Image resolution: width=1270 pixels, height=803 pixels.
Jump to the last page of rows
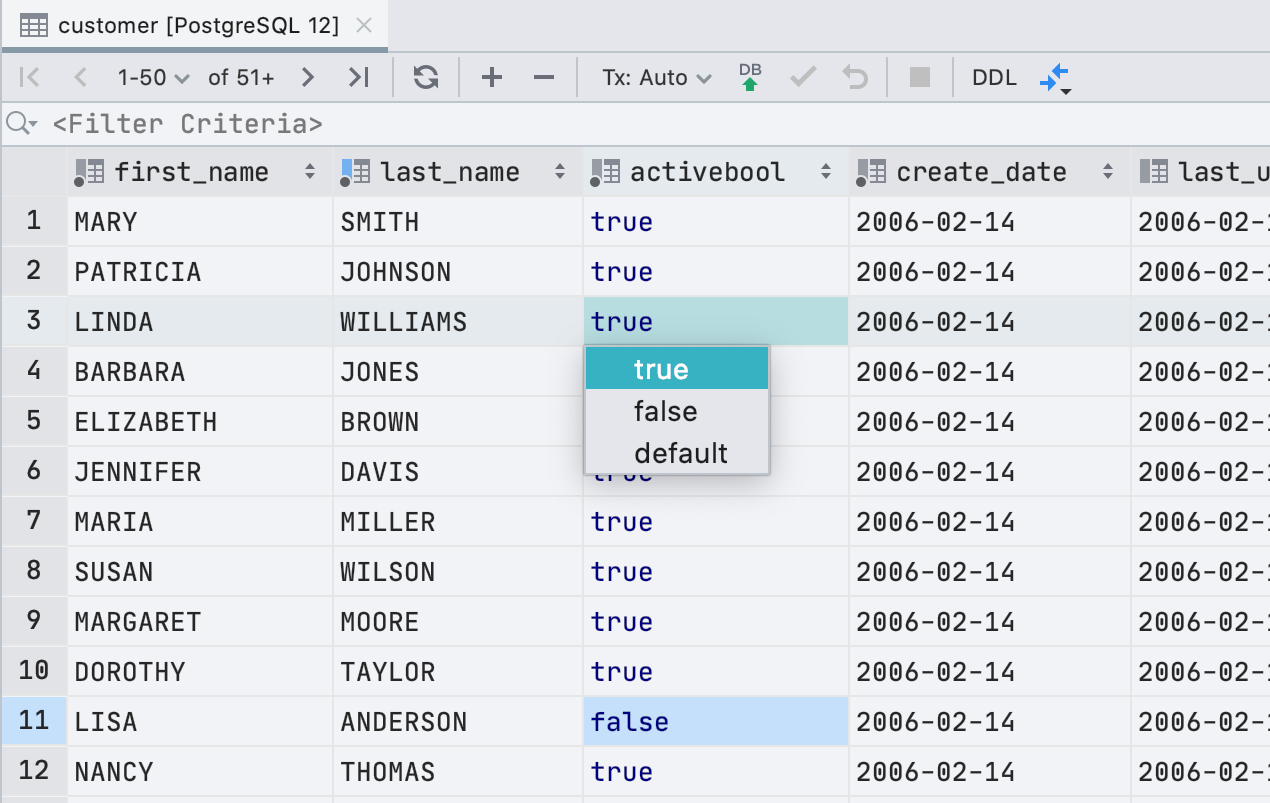click(358, 77)
